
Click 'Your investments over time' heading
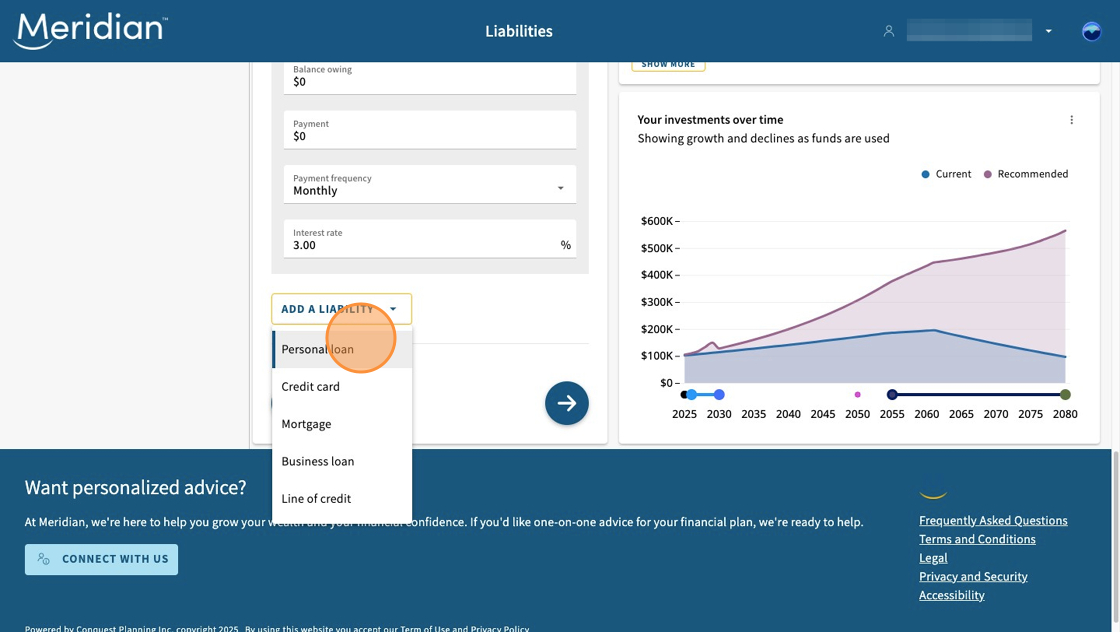(710, 120)
